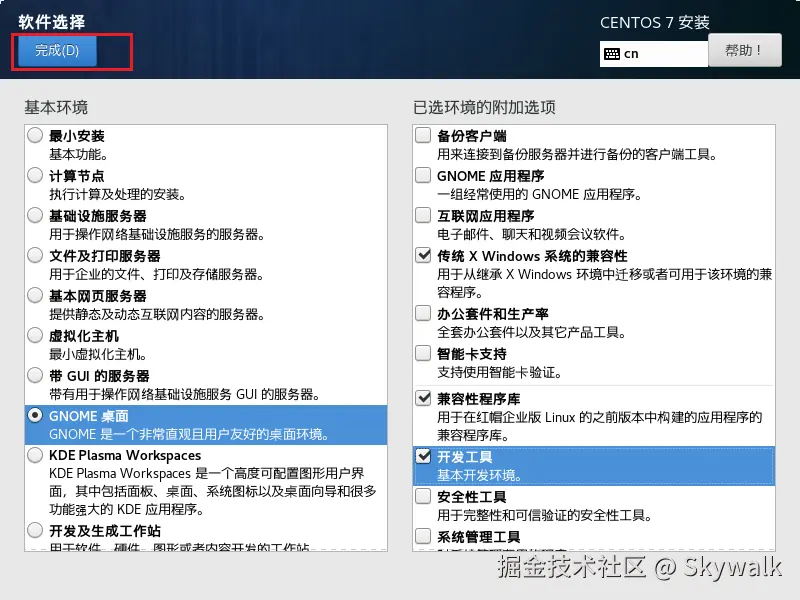Click the description text 基本功能。

click(x=78, y=154)
